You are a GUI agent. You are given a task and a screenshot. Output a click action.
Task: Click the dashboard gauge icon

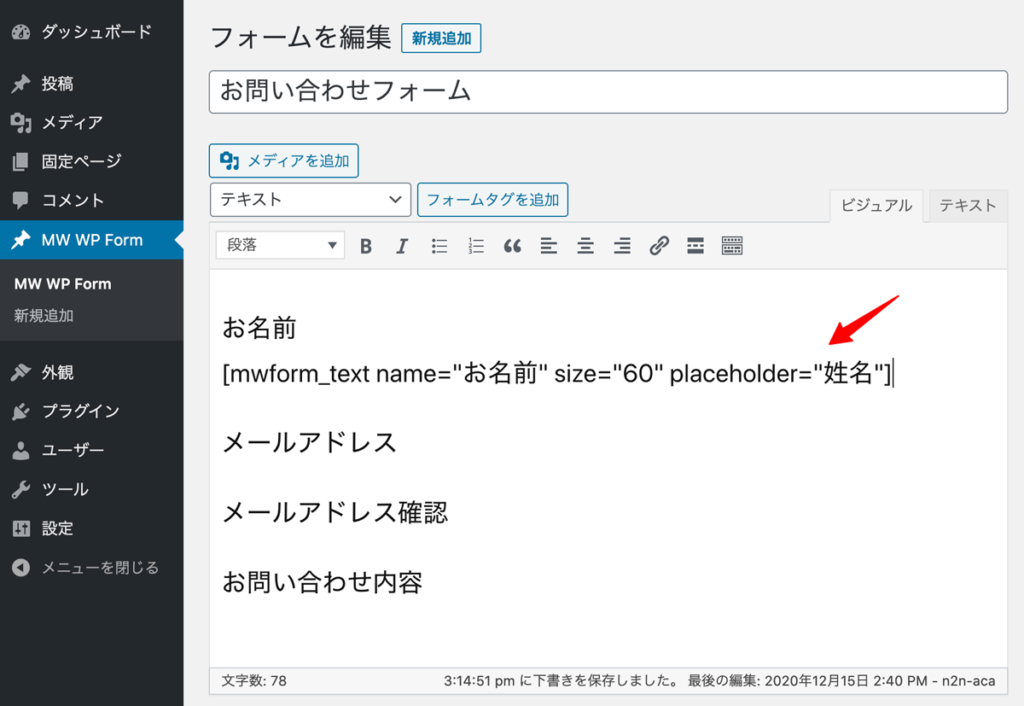(x=21, y=32)
